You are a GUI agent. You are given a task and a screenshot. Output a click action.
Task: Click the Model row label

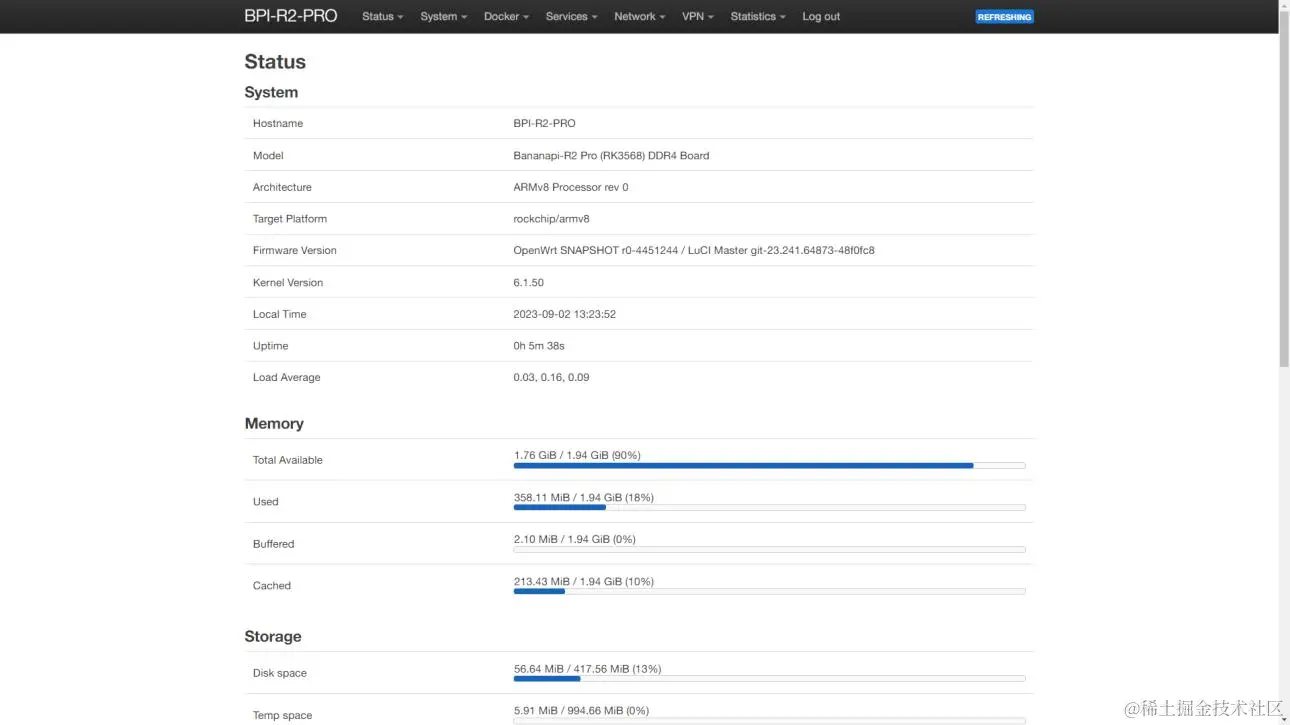tap(268, 156)
